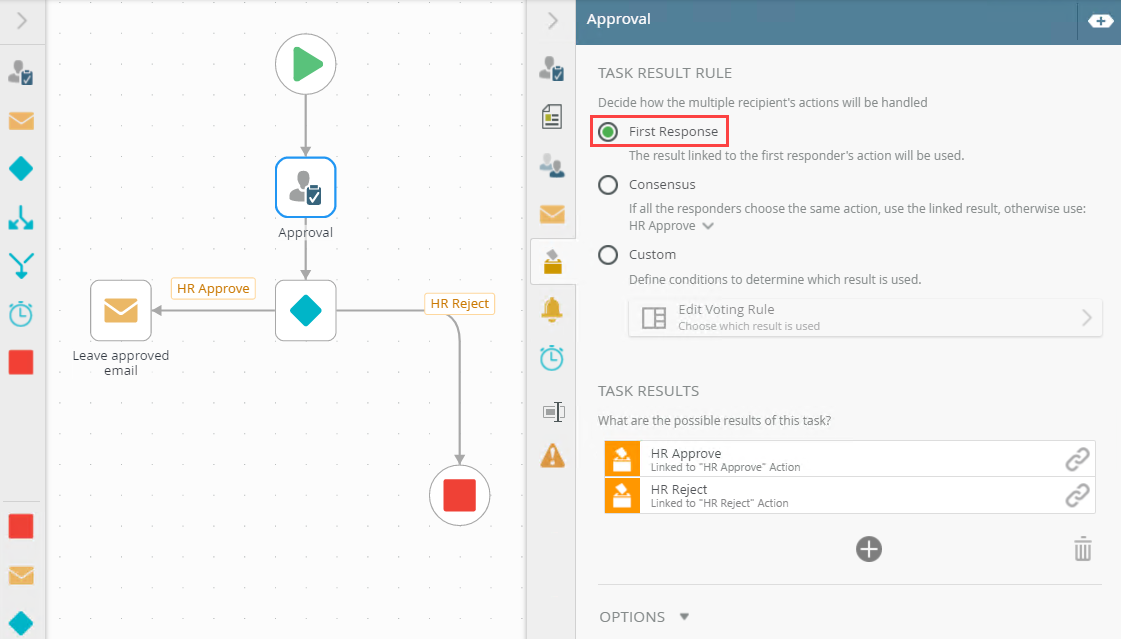This screenshot has width=1121, height=639.
Task: Pick the top email tool in toolbox
Action: [x=21, y=121]
